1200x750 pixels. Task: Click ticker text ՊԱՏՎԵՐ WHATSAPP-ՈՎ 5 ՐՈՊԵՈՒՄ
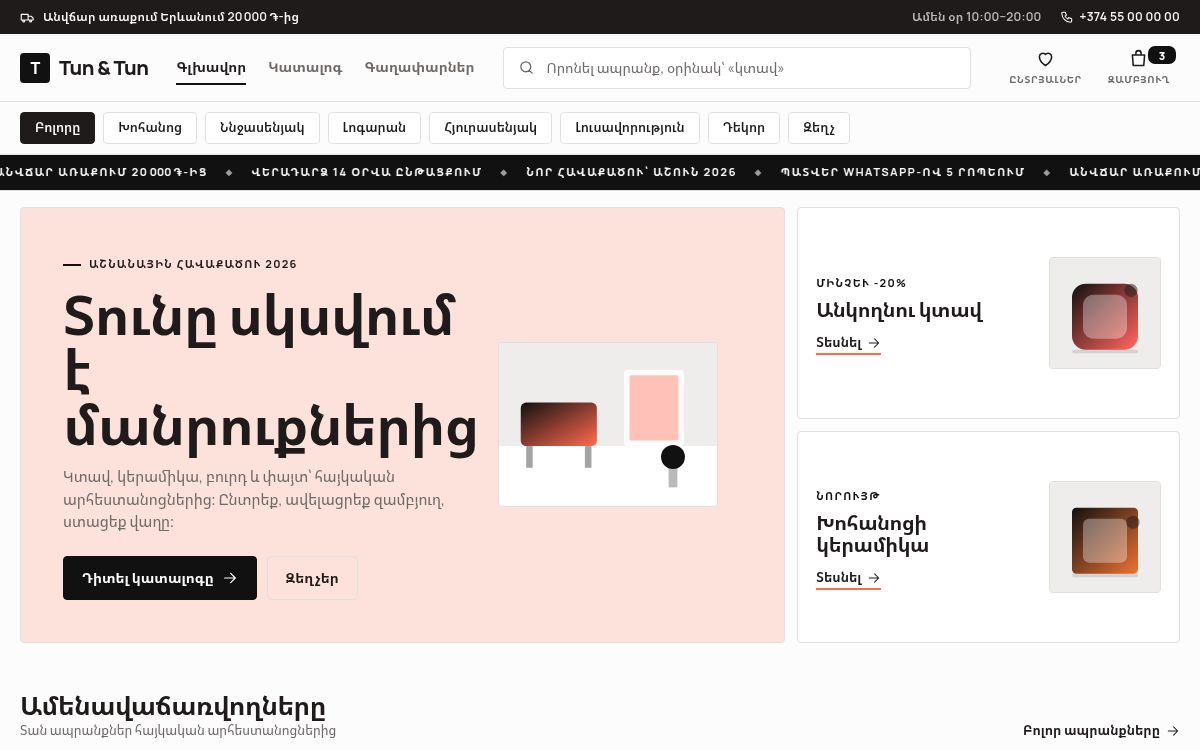point(902,172)
